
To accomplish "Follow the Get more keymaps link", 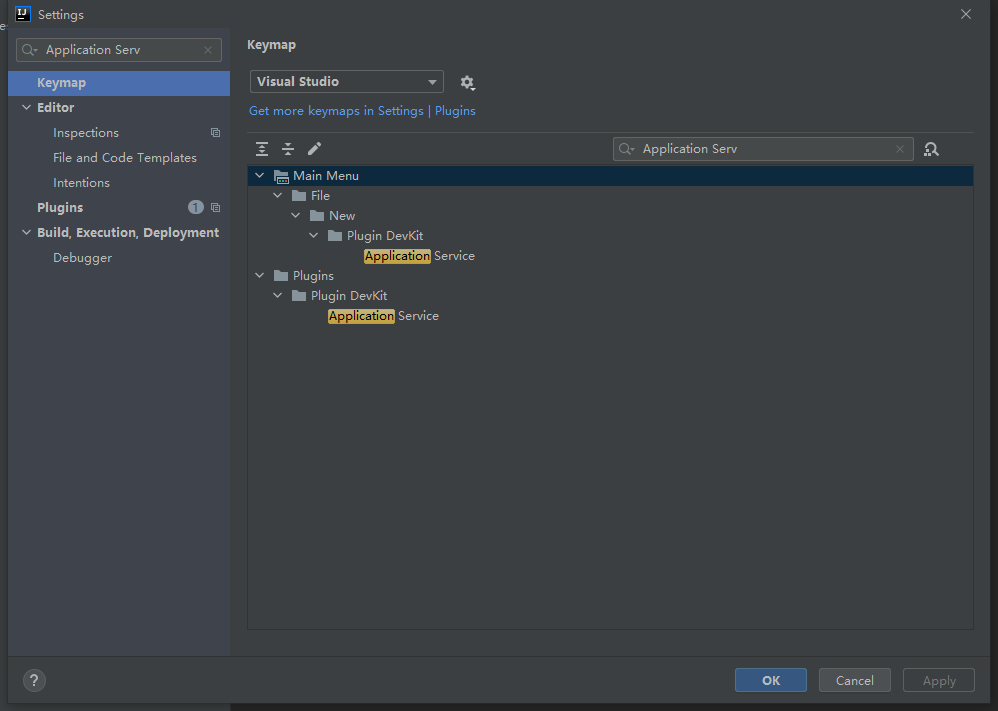I will (362, 111).
